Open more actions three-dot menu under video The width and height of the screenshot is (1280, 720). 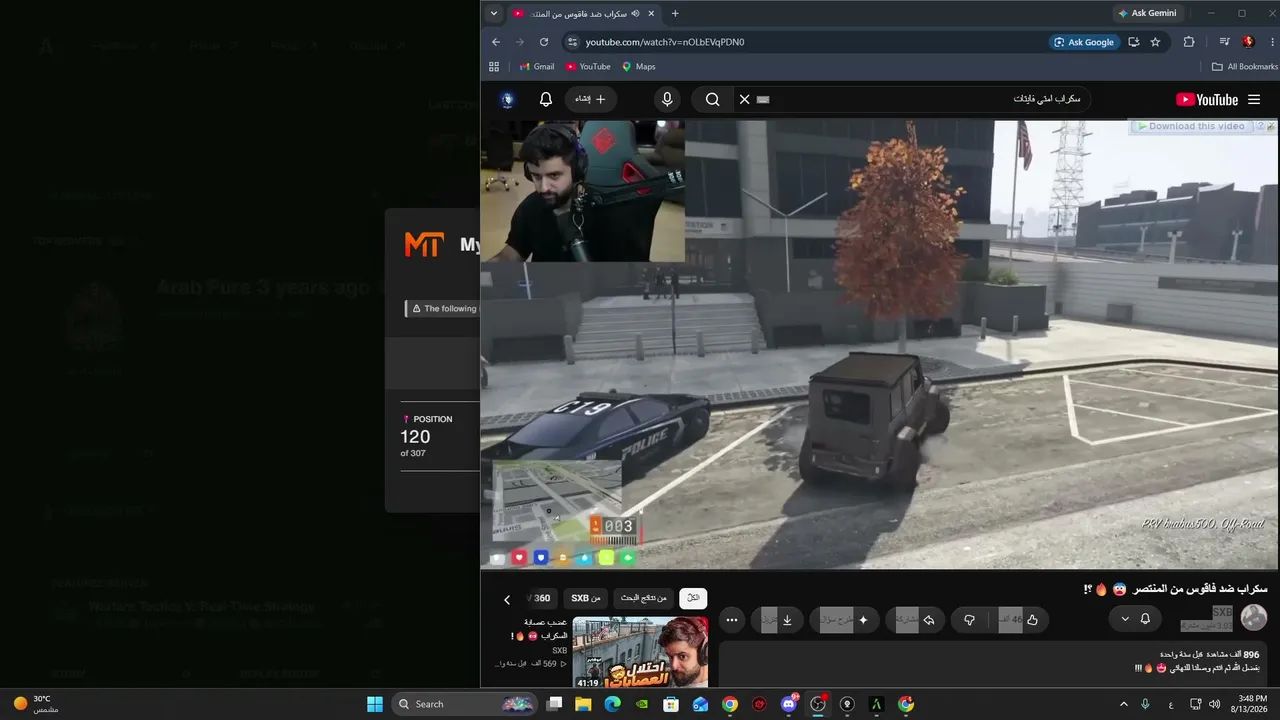(732, 620)
